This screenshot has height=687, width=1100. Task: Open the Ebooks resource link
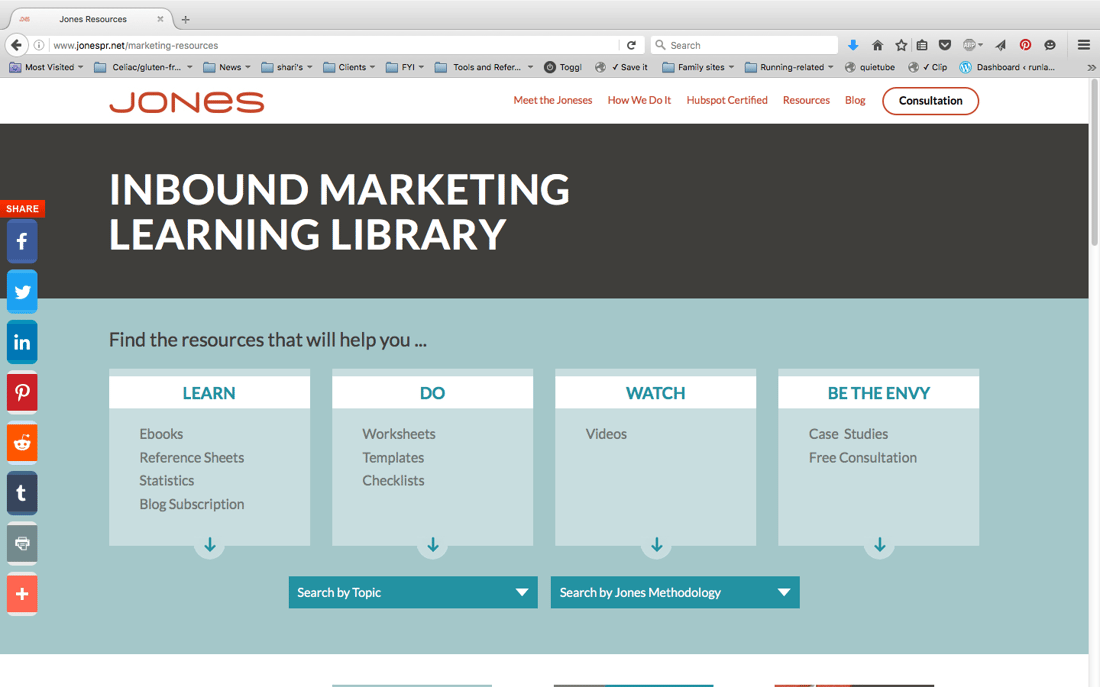tap(161, 434)
